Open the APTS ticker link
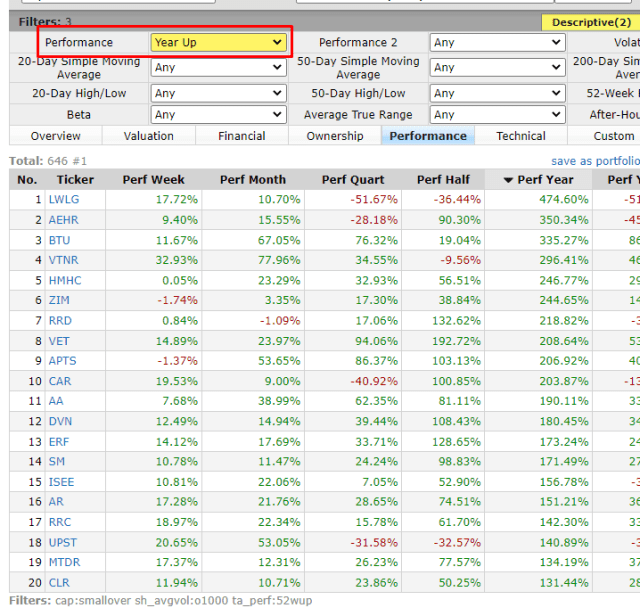Image resolution: width=640 pixels, height=608 pixels. coord(62,361)
